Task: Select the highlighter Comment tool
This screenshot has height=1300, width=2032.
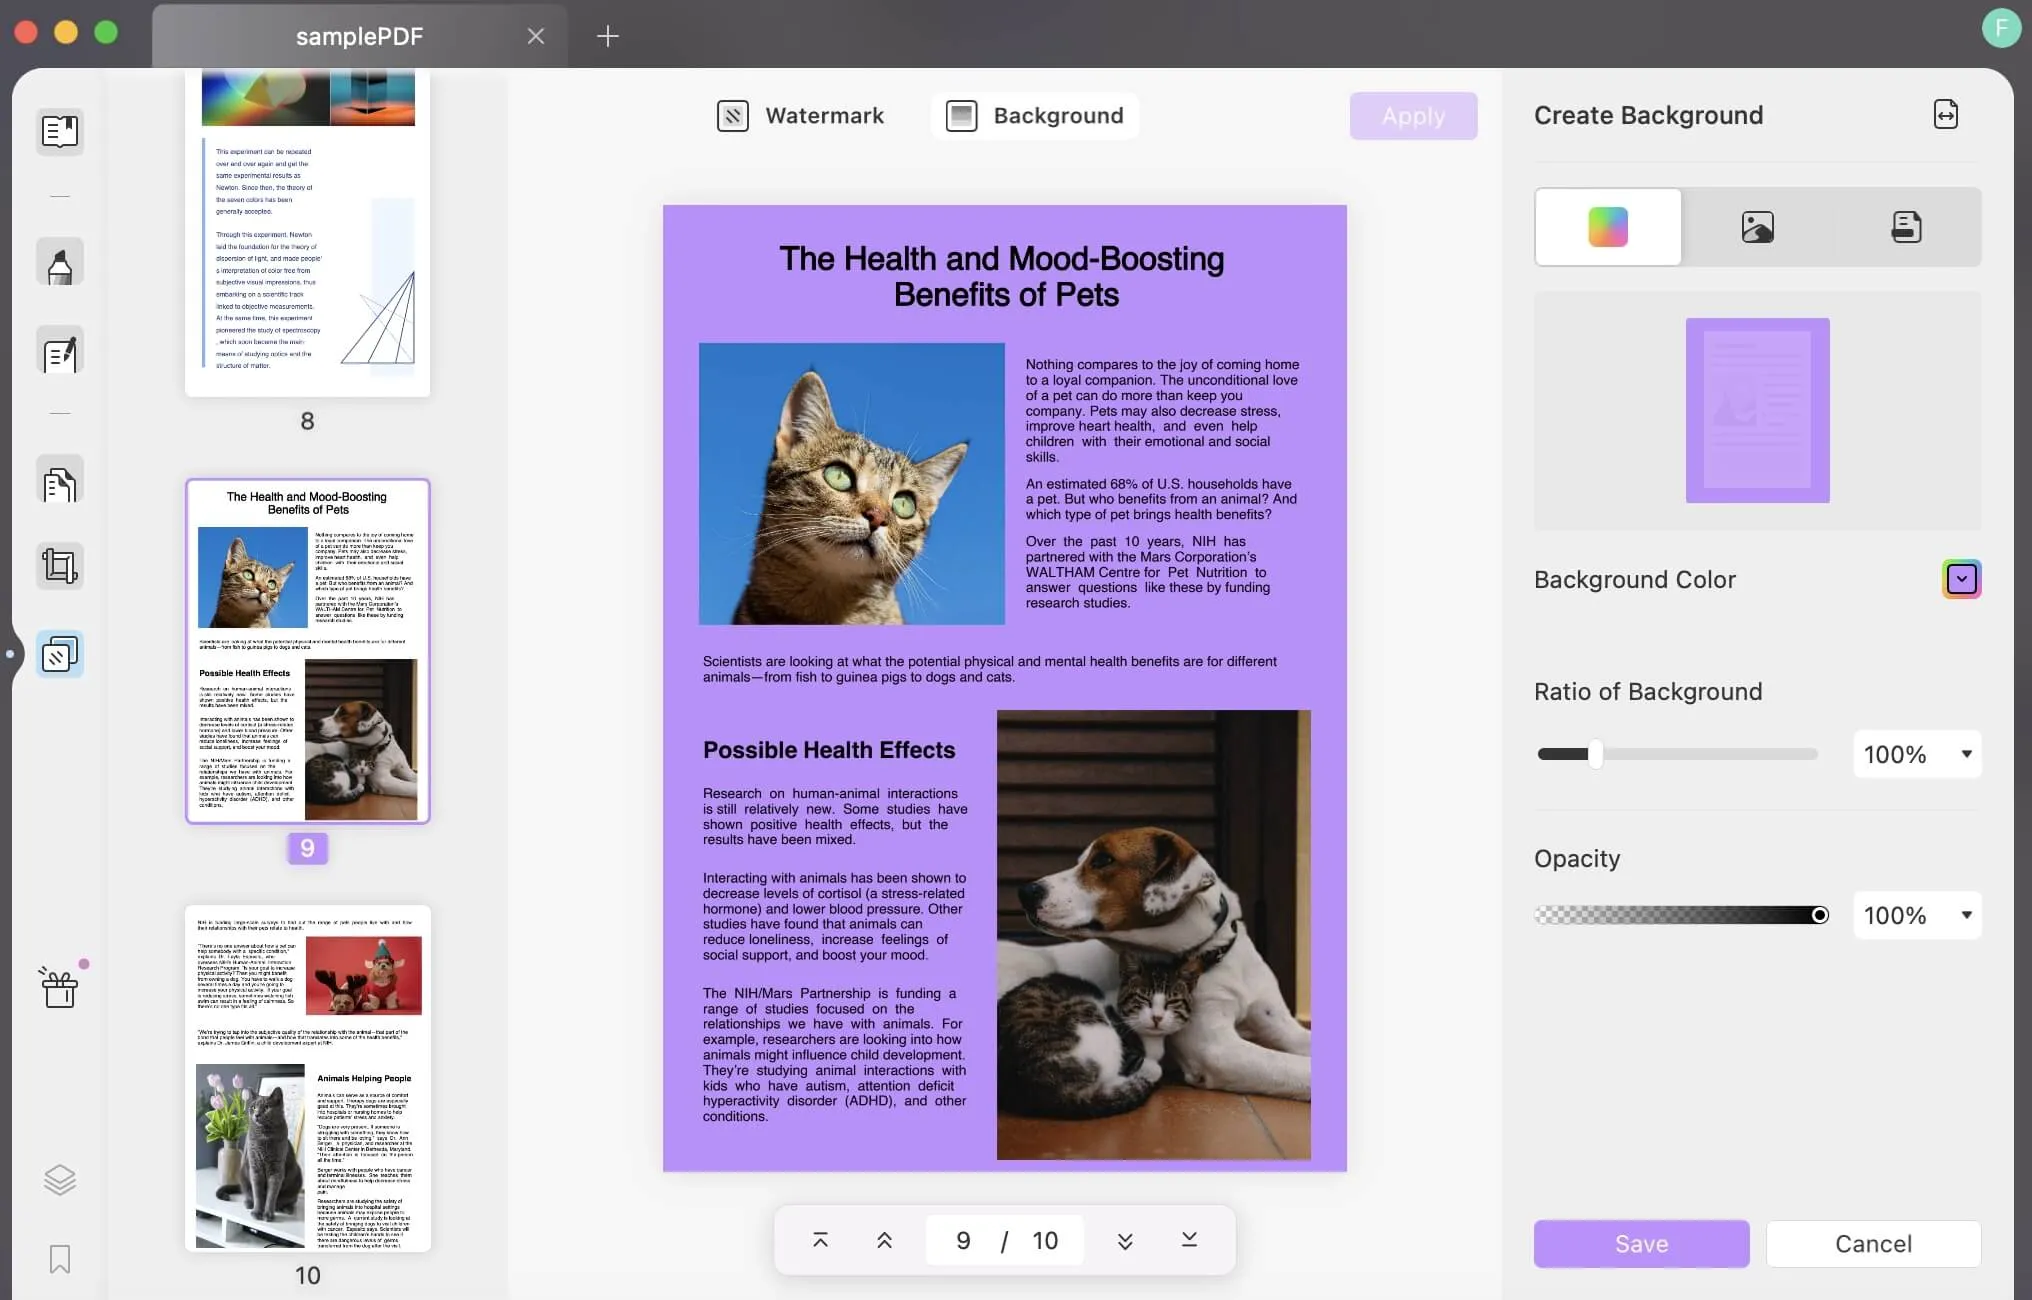Action: [x=60, y=263]
